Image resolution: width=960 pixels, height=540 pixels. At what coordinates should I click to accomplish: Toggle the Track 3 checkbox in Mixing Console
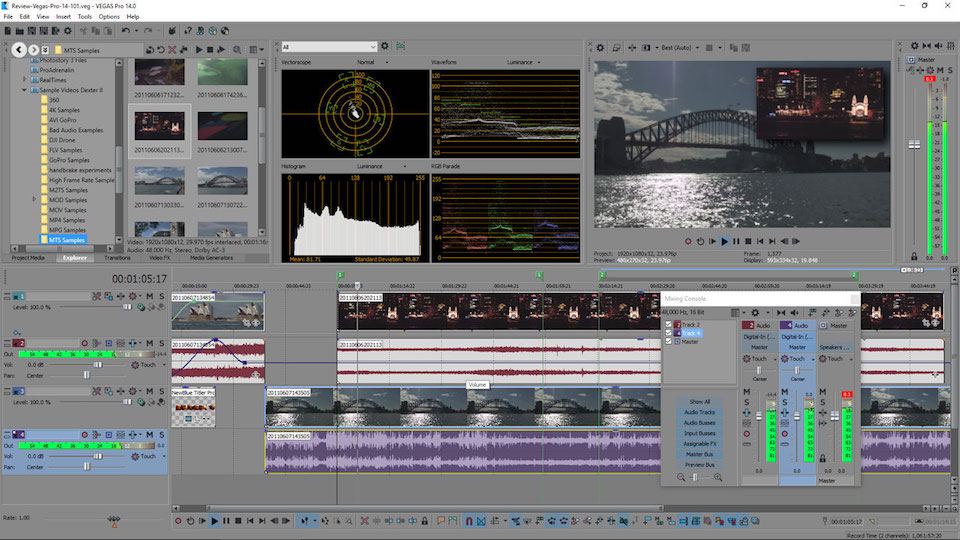coord(669,324)
